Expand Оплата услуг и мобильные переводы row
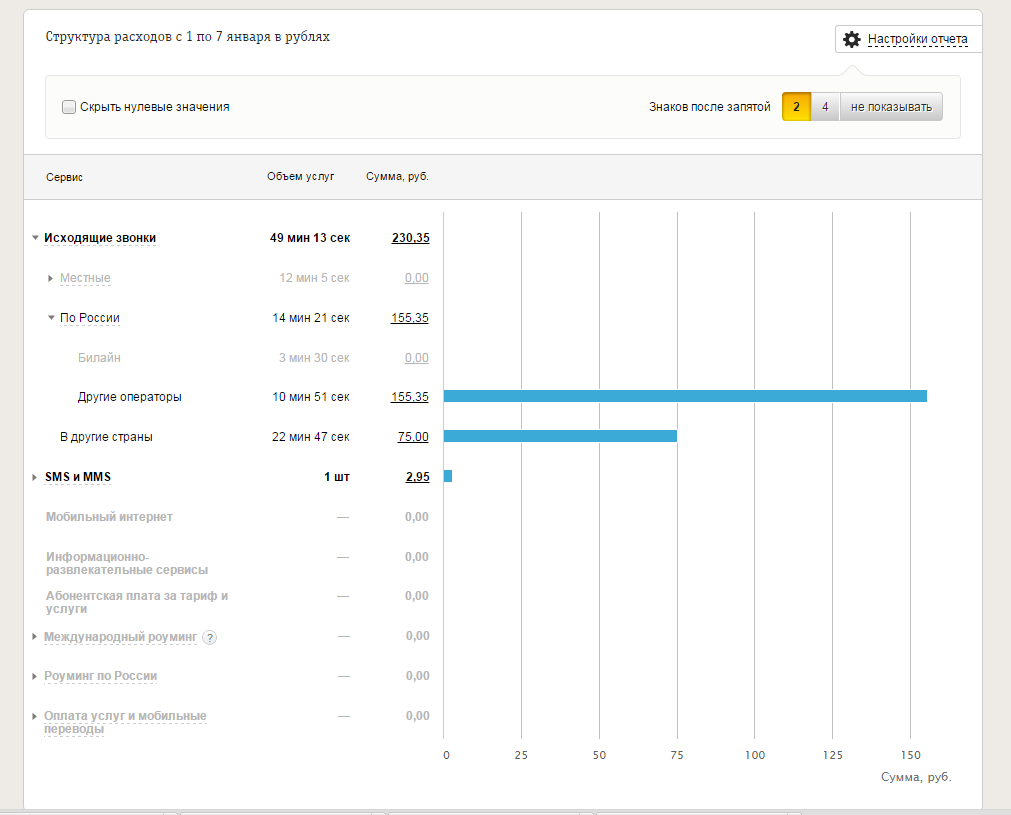The image size is (1011, 815). [36, 717]
